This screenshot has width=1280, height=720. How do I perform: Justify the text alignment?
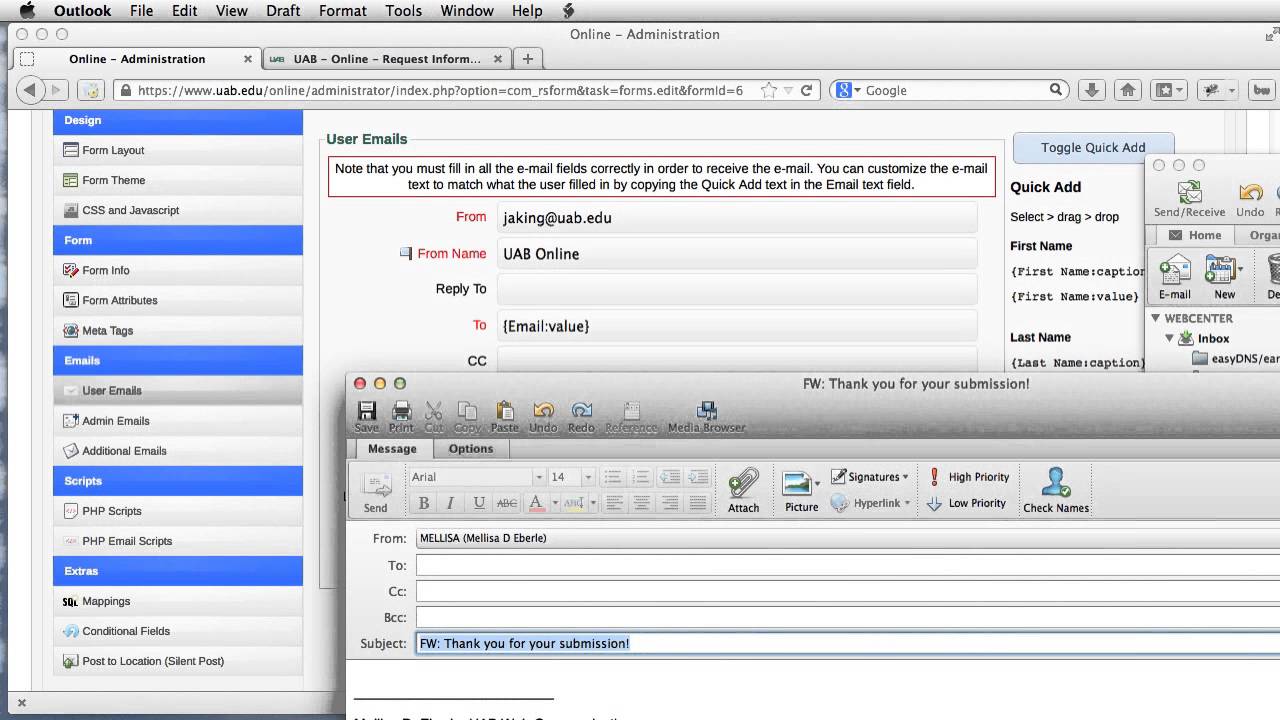(698, 503)
